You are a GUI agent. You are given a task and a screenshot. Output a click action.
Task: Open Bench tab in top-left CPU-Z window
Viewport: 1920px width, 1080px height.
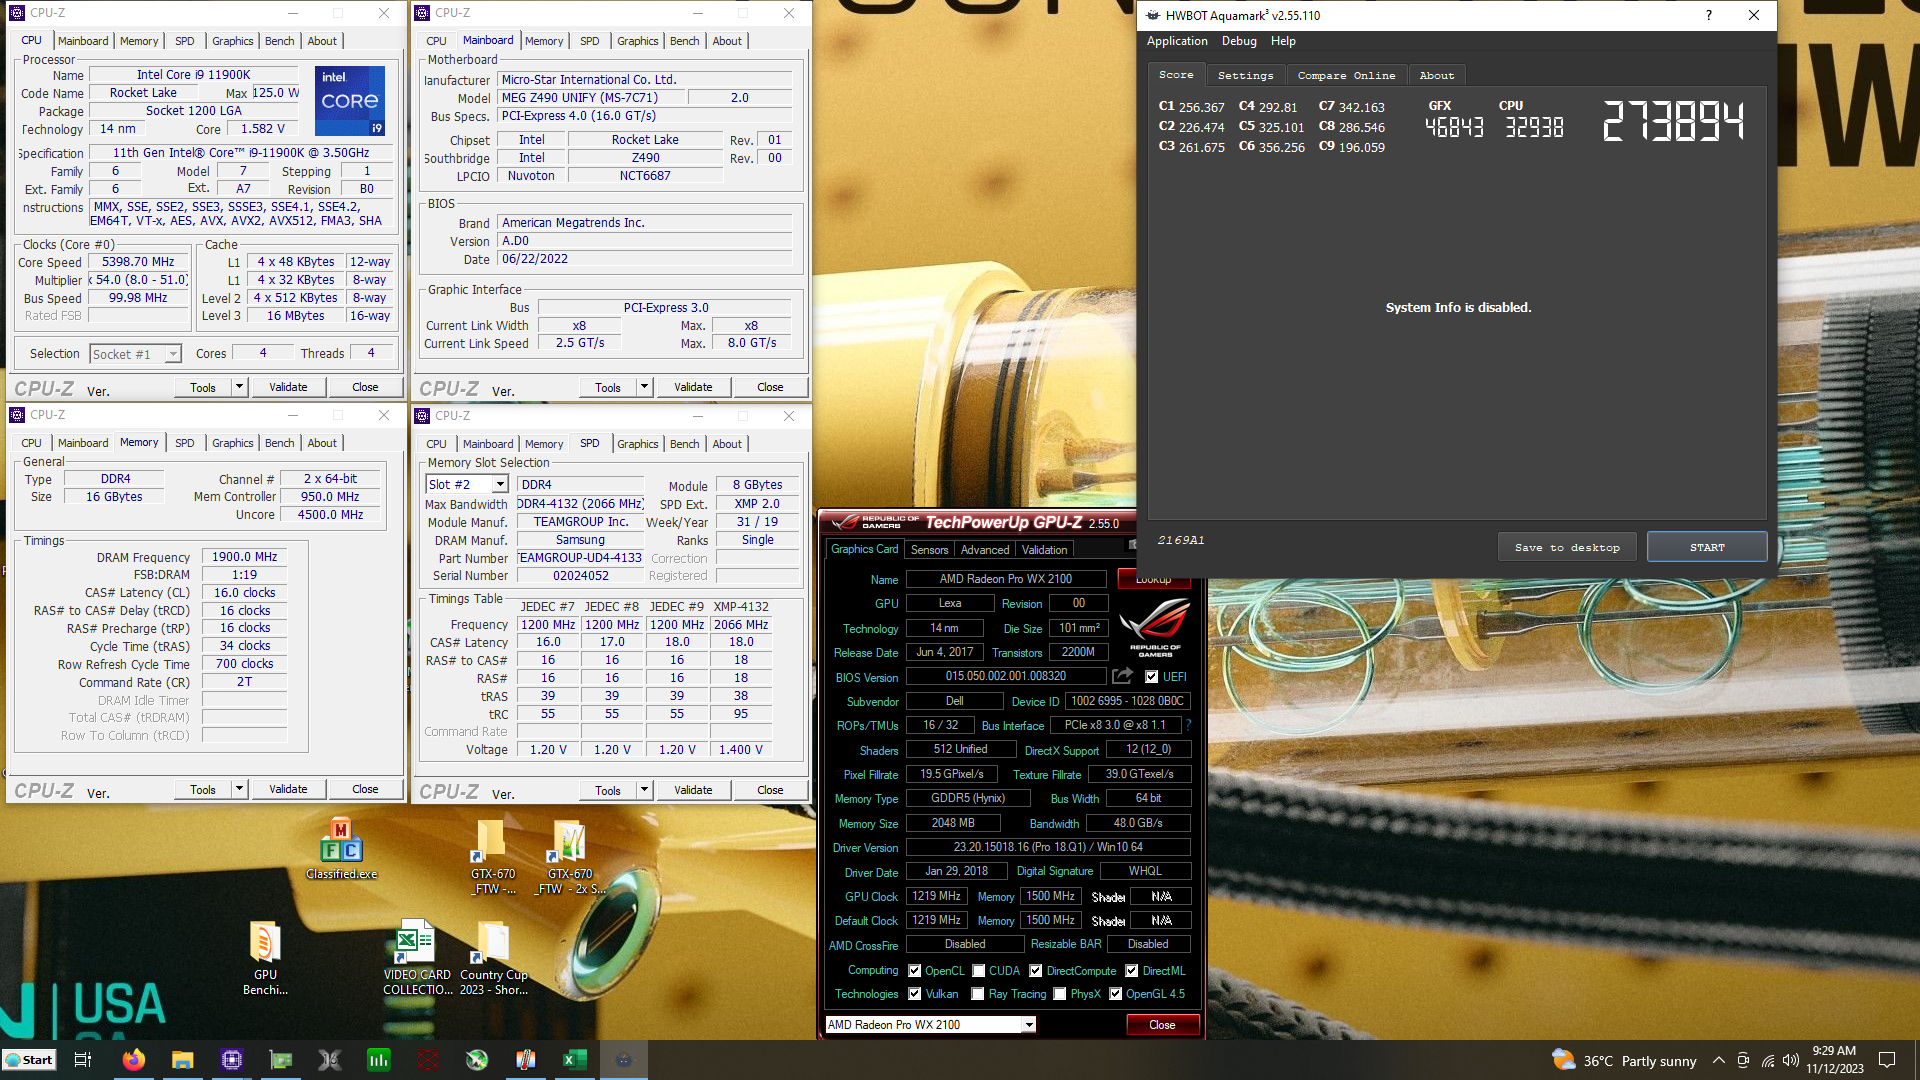pyautogui.click(x=279, y=41)
